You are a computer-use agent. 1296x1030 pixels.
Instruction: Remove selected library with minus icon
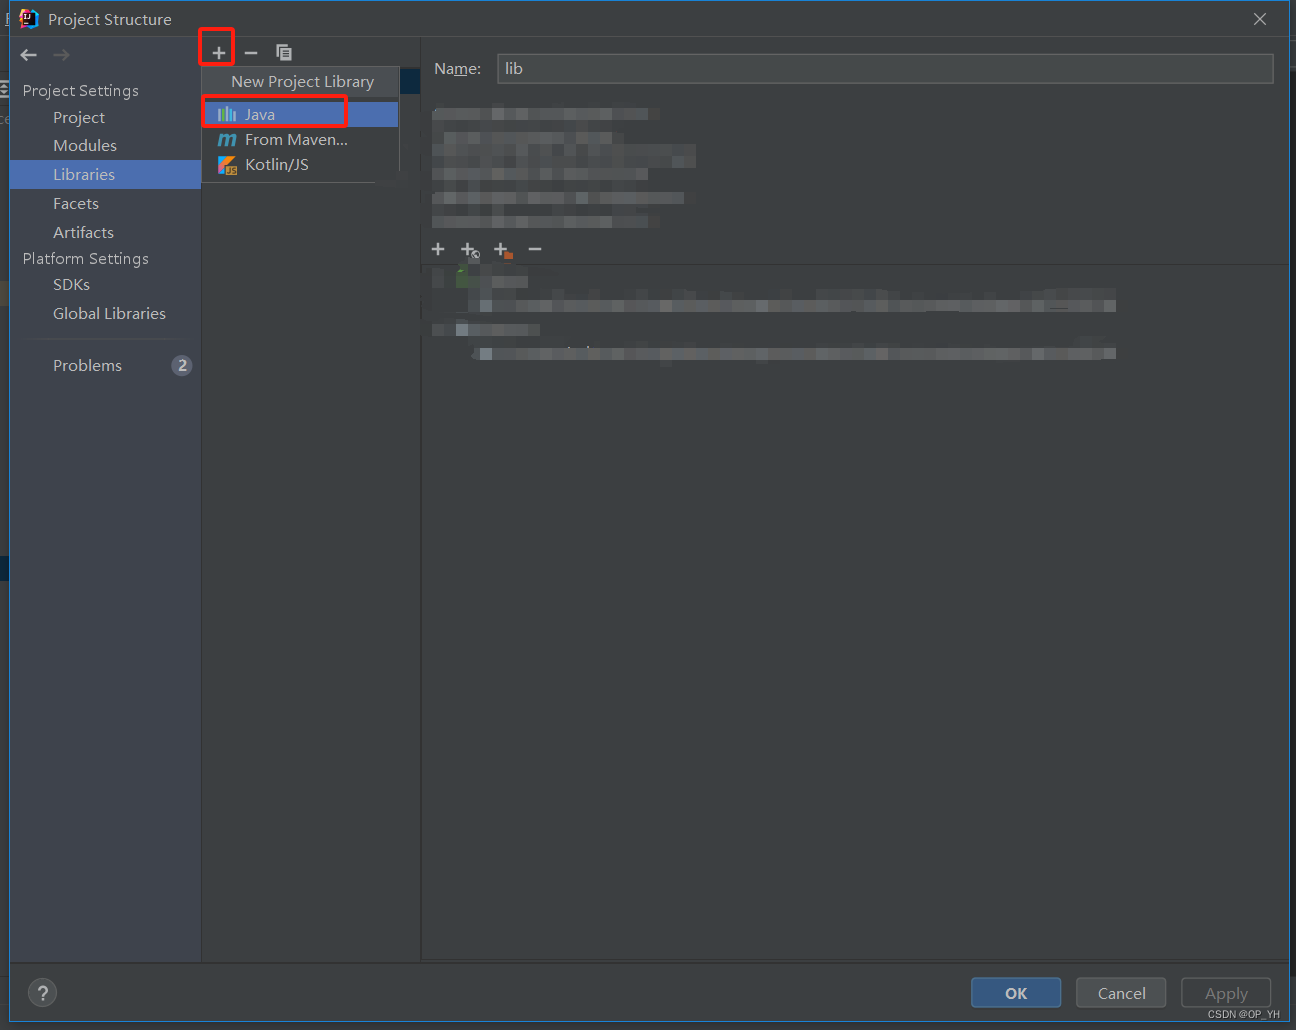tap(251, 52)
